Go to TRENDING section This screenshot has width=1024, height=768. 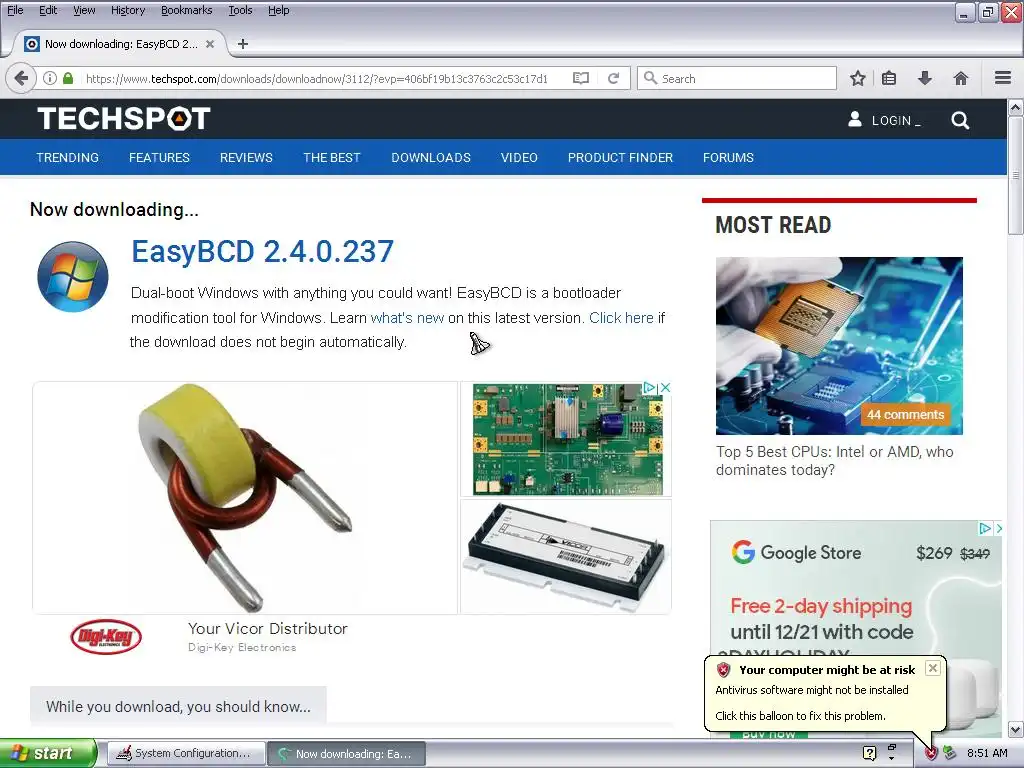(68, 157)
